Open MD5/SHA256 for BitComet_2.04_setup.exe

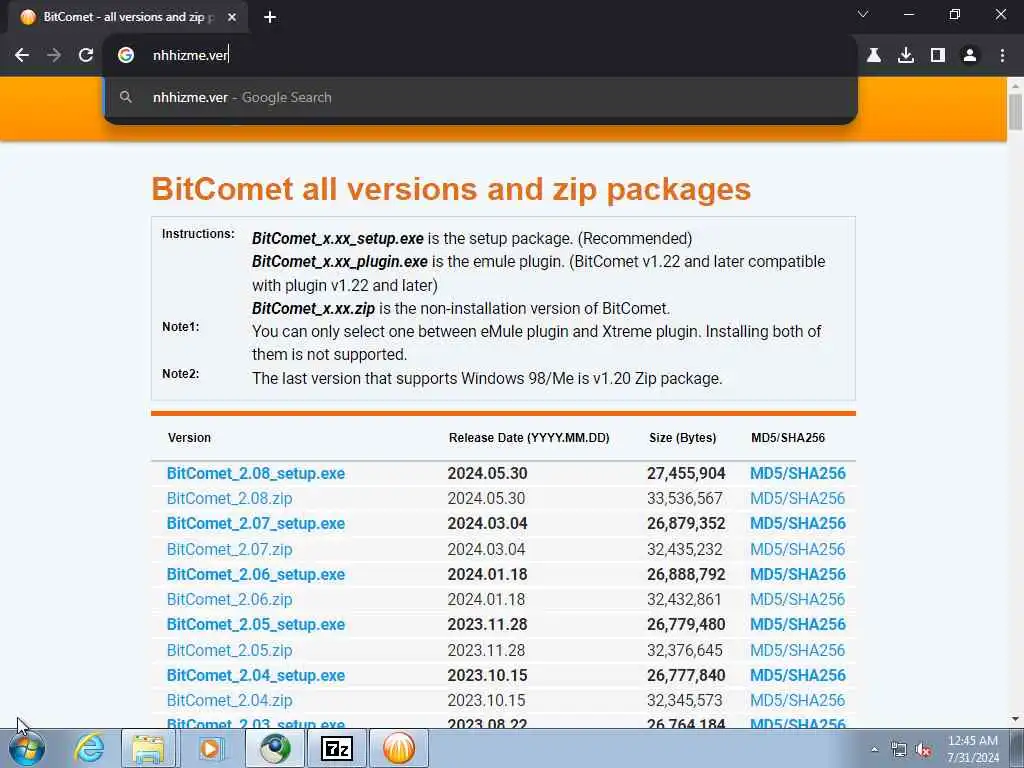797,675
